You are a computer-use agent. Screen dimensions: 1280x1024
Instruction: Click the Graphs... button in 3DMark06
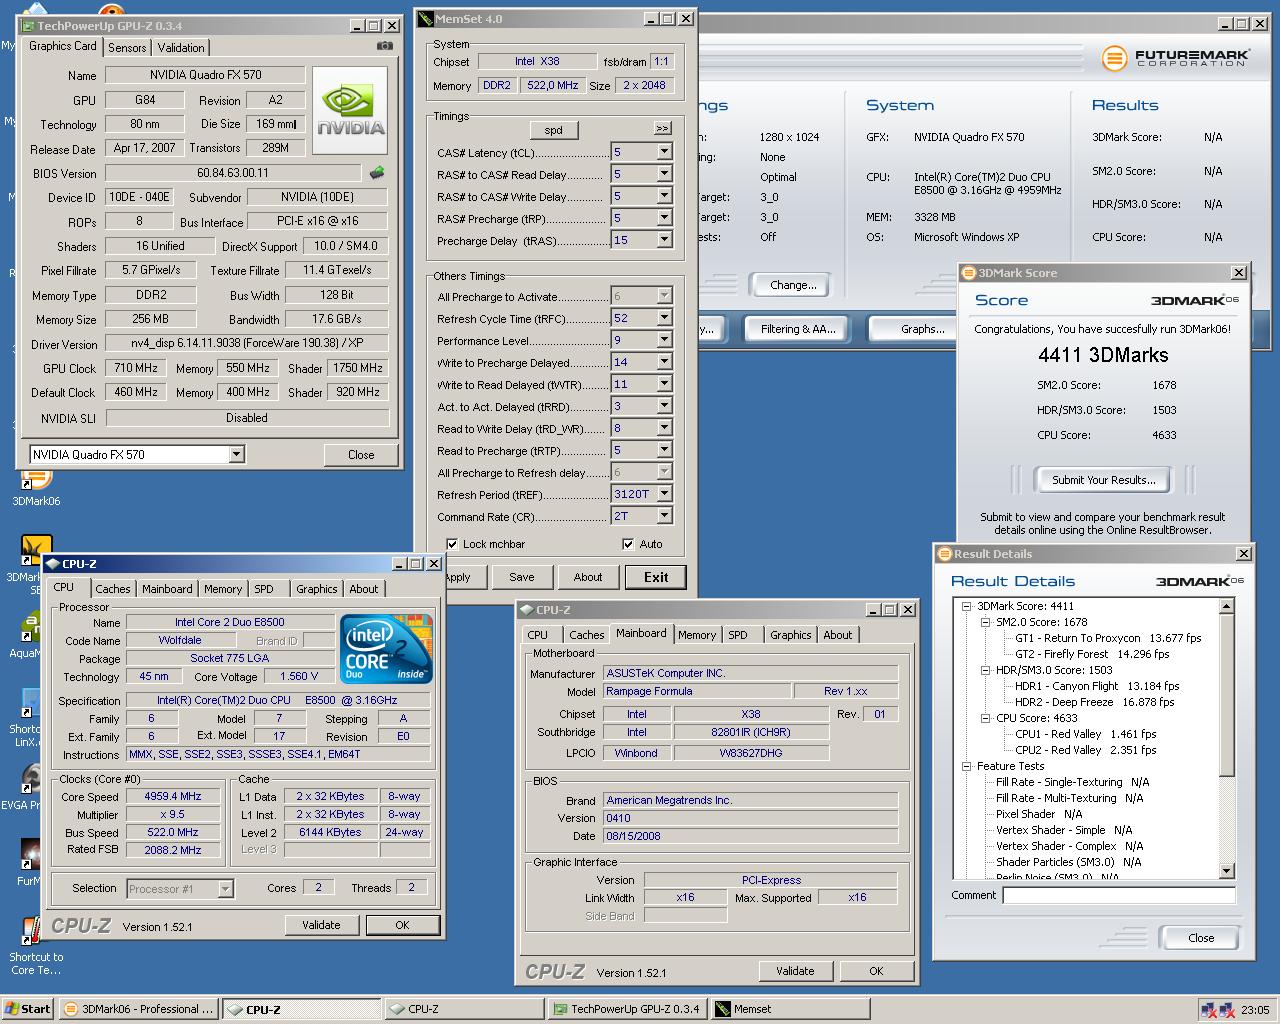(922, 329)
